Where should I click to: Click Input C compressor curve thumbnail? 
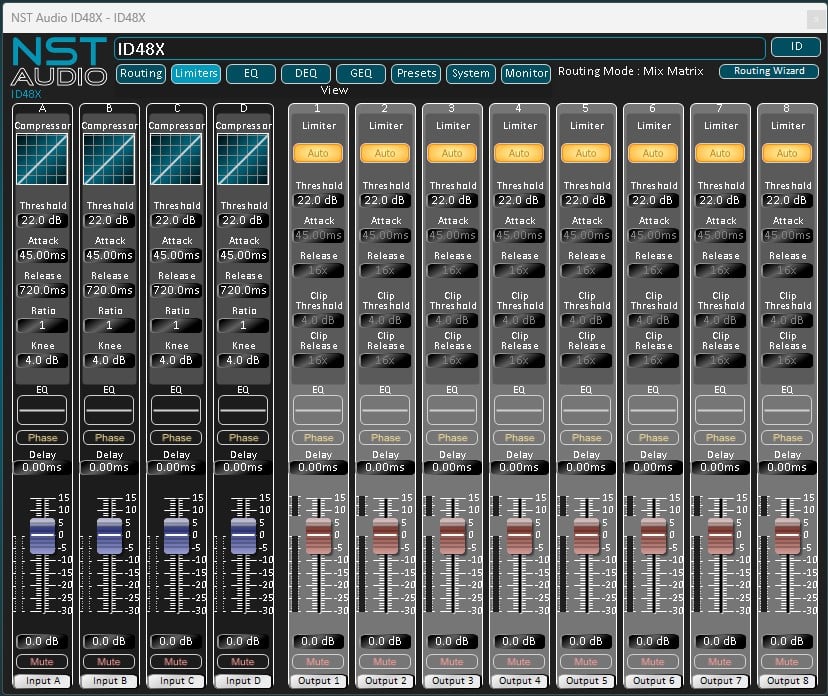[176, 160]
